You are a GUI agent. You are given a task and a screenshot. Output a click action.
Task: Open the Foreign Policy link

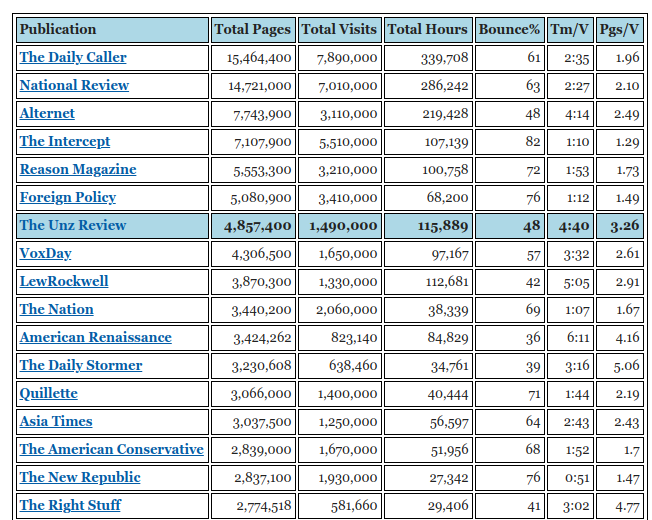coord(68,197)
